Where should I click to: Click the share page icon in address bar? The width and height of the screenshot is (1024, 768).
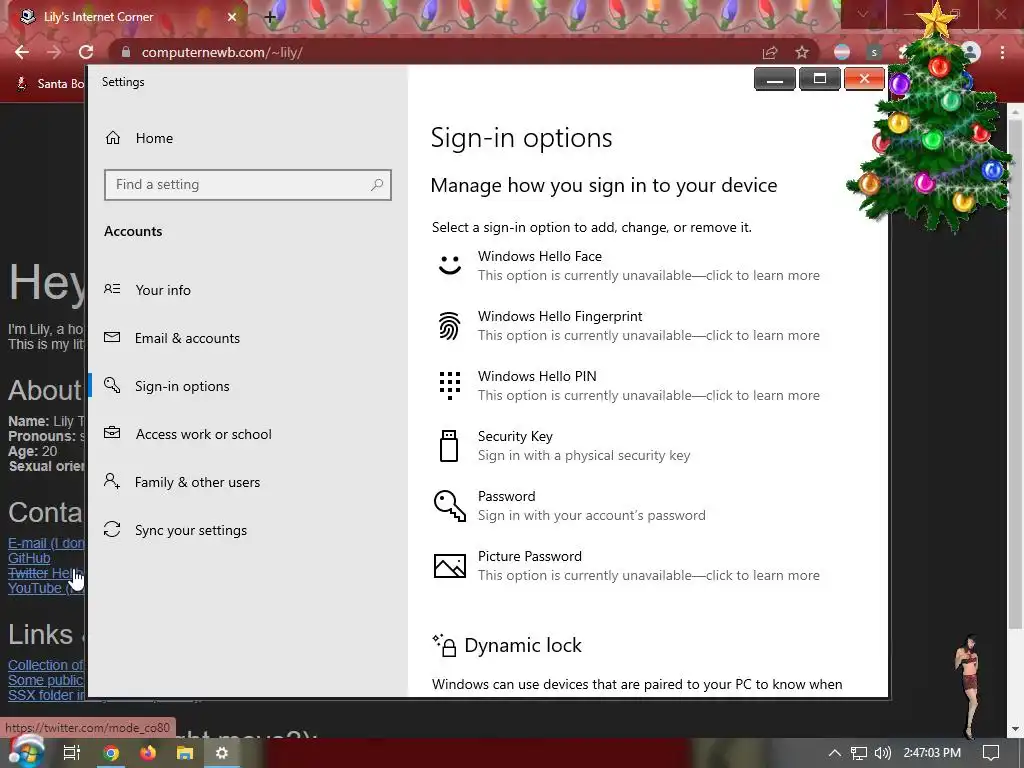click(770, 52)
